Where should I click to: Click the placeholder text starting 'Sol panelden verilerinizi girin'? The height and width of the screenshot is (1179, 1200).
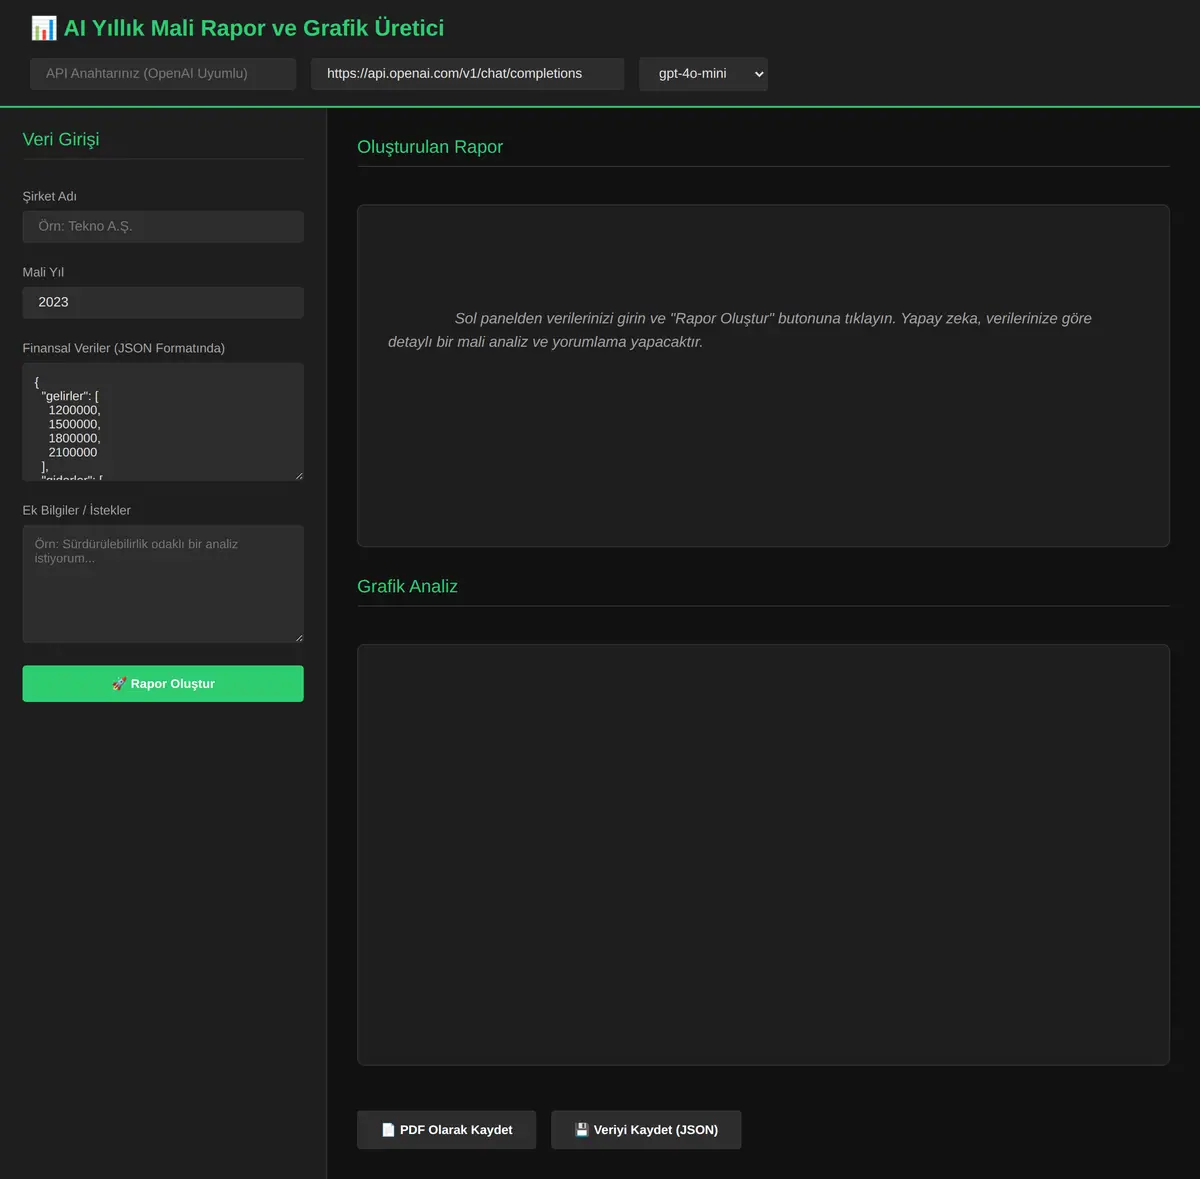[740, 330]
